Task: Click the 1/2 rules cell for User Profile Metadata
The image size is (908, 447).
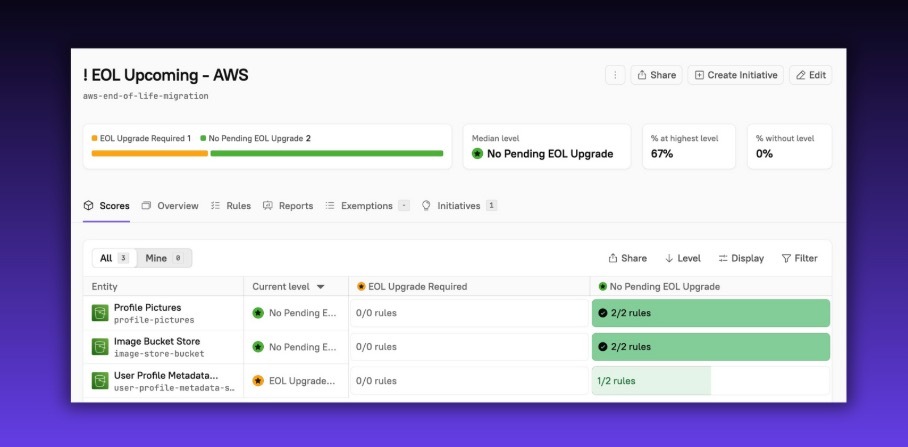Action: [651, 381]
